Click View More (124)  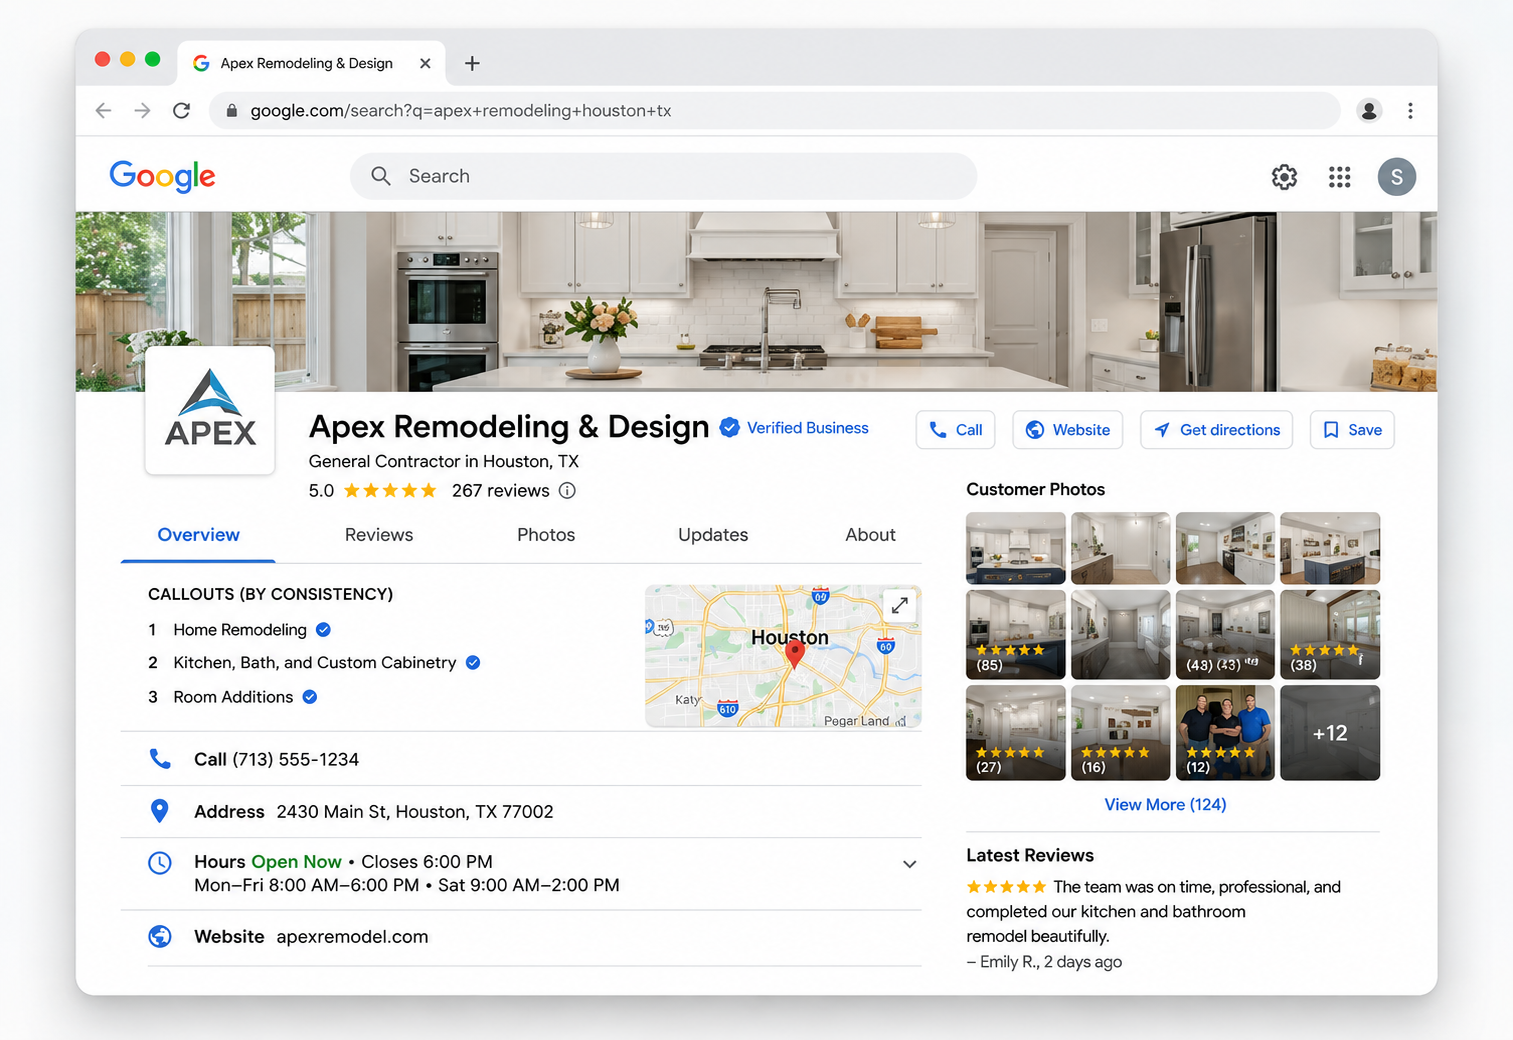(1165, 805)
